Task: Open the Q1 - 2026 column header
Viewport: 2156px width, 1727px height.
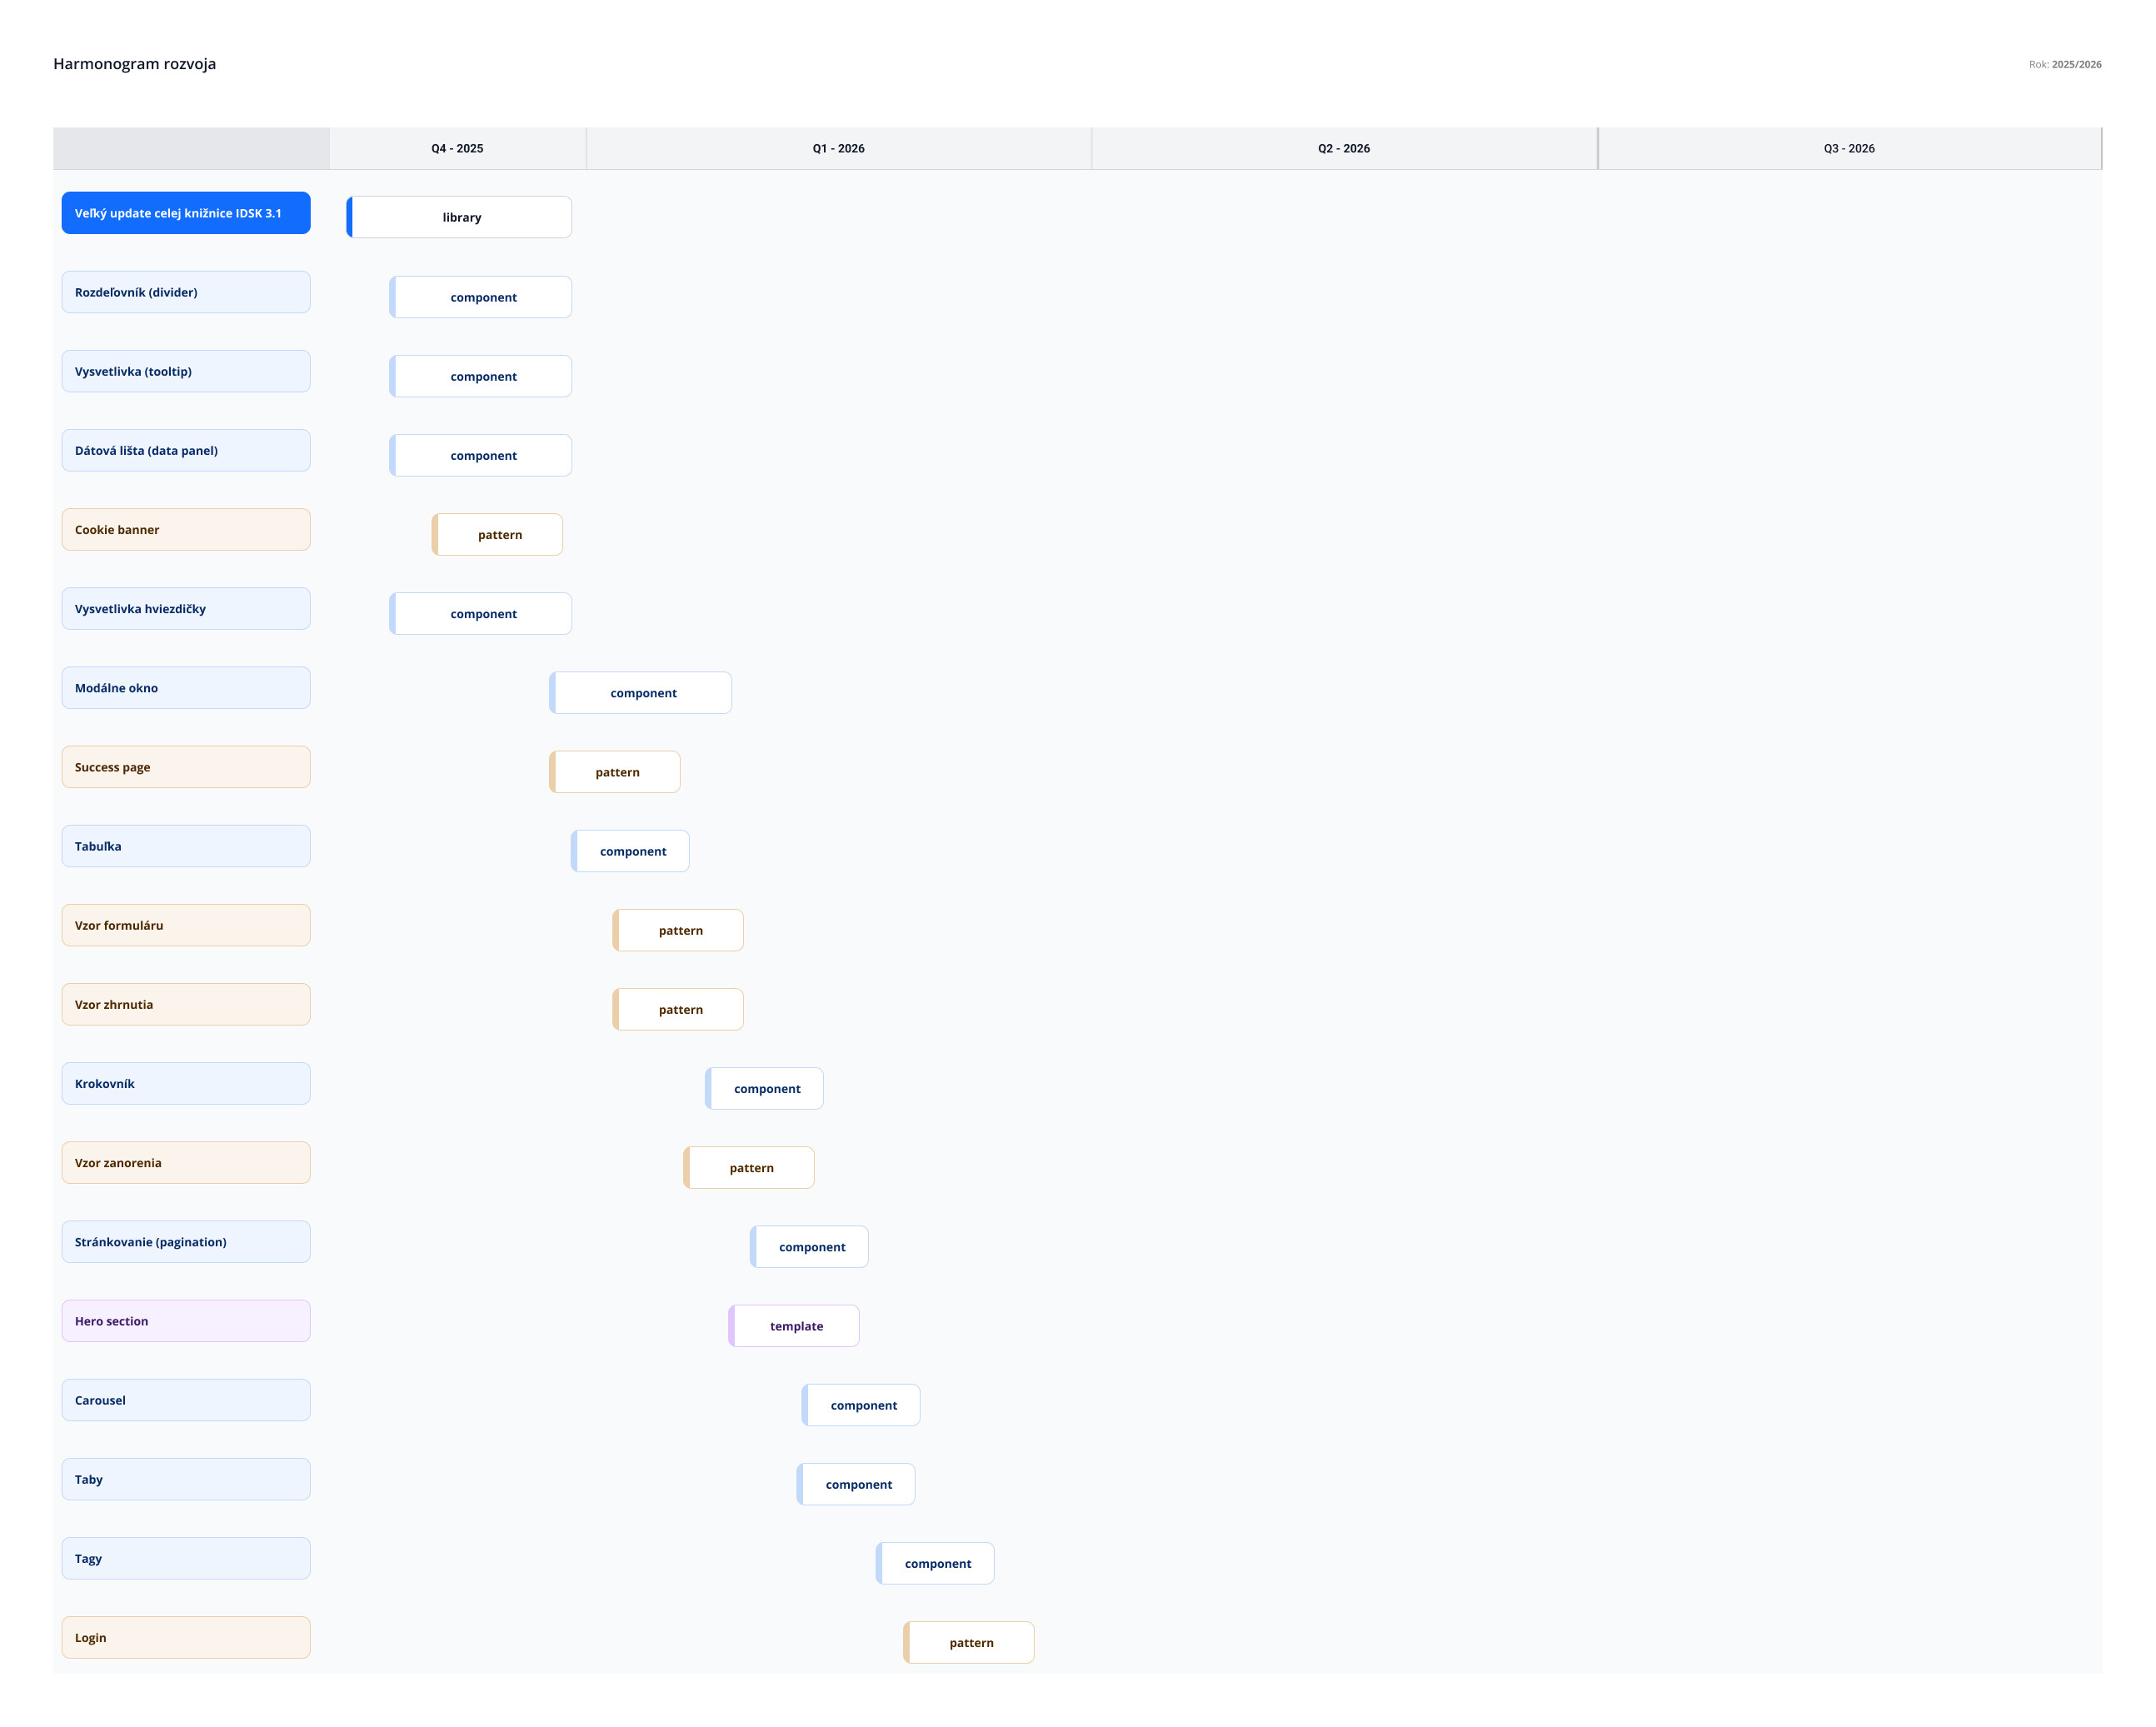Action: (x=838, y=148)
